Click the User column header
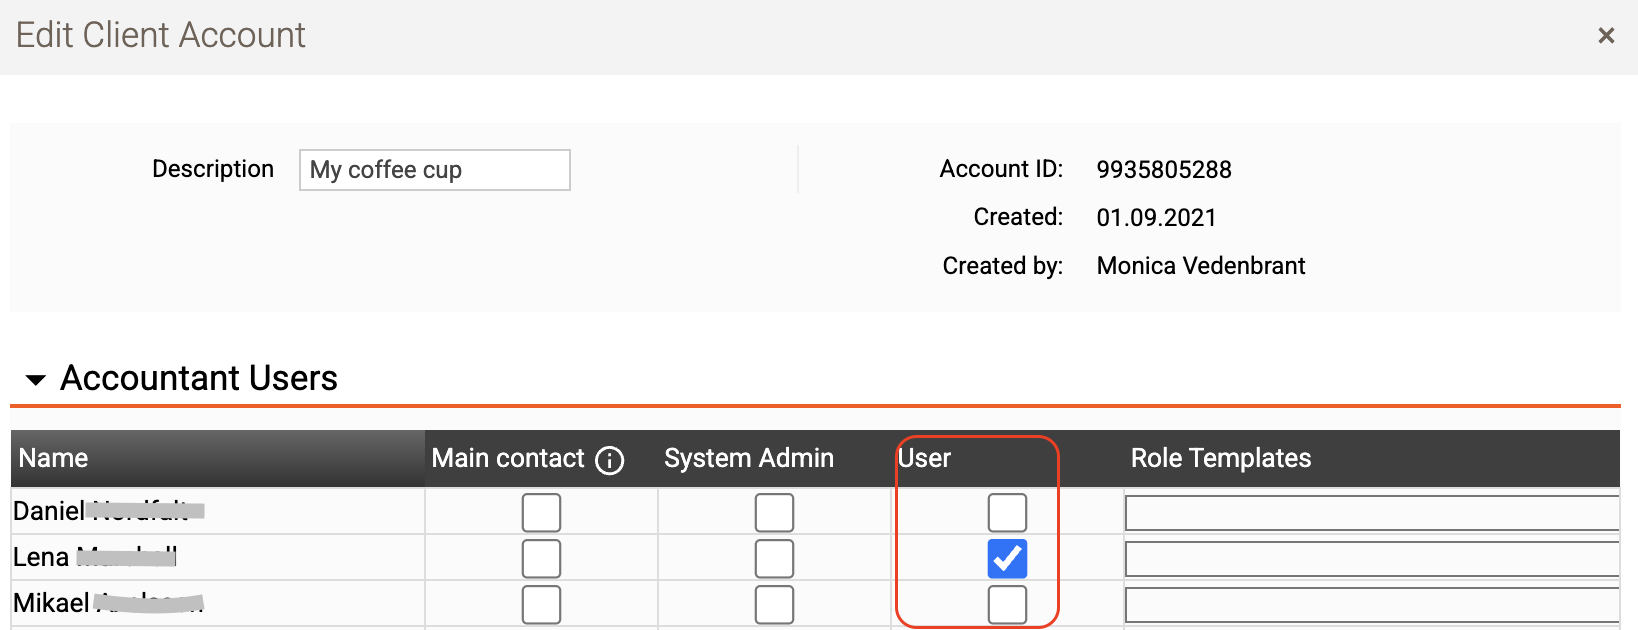Screen dimensions: 1638x630 pyautogui.click(x=925, y=458)
